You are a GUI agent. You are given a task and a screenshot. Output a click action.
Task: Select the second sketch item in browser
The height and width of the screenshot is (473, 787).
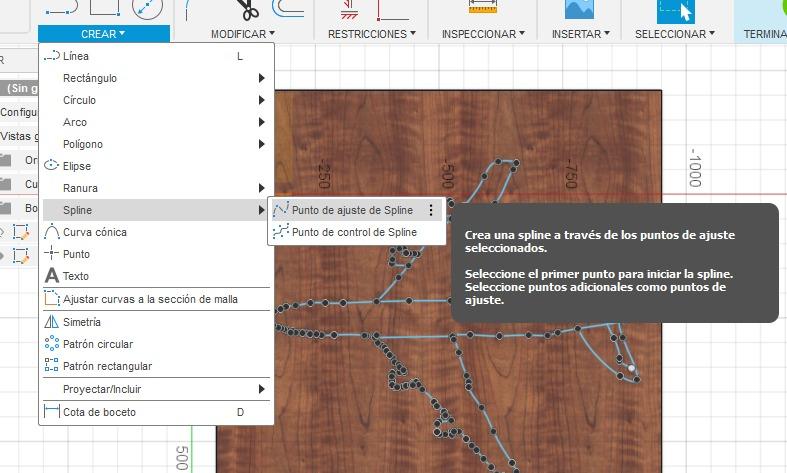[x=21, y=256]
